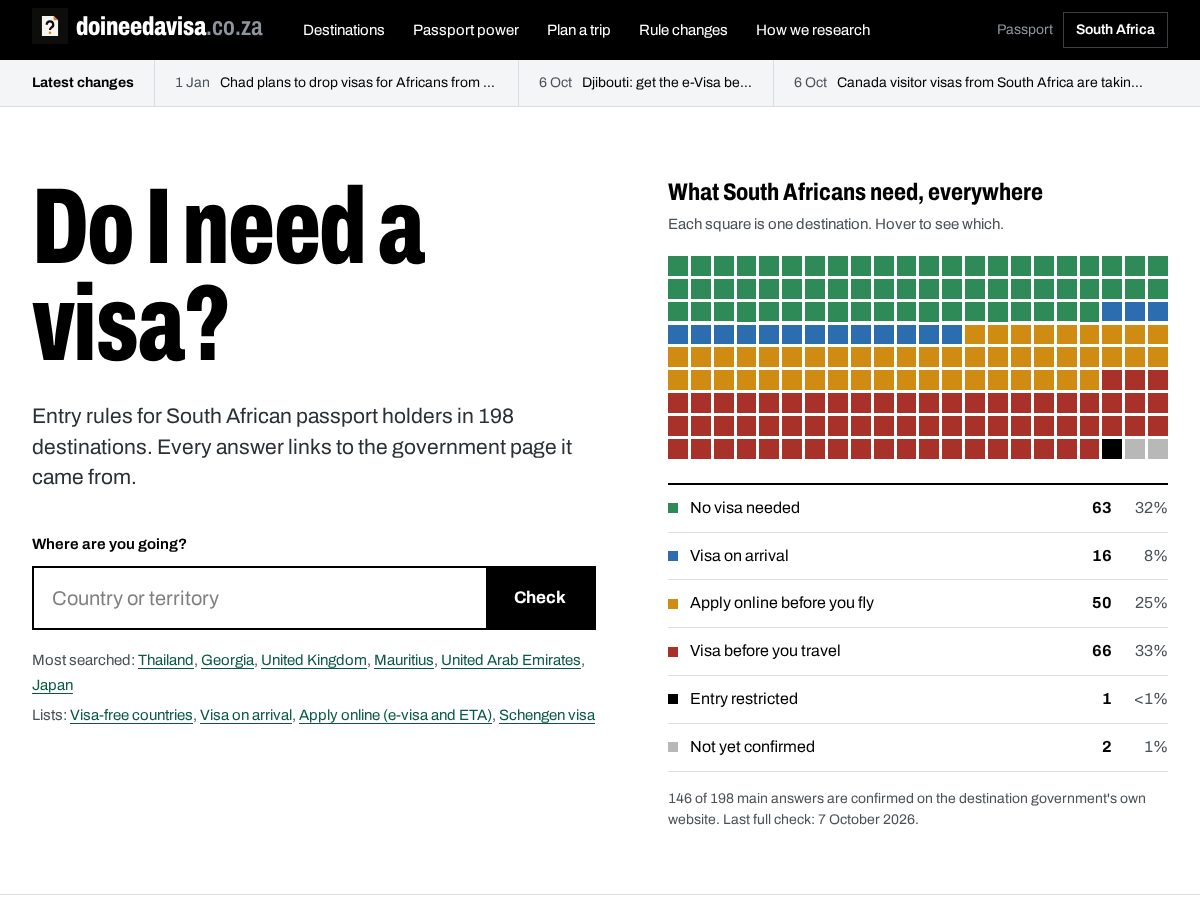Click 146 of 198 main answers note
This screenshot has width=1200, height=900.
(x=907, y=809)
